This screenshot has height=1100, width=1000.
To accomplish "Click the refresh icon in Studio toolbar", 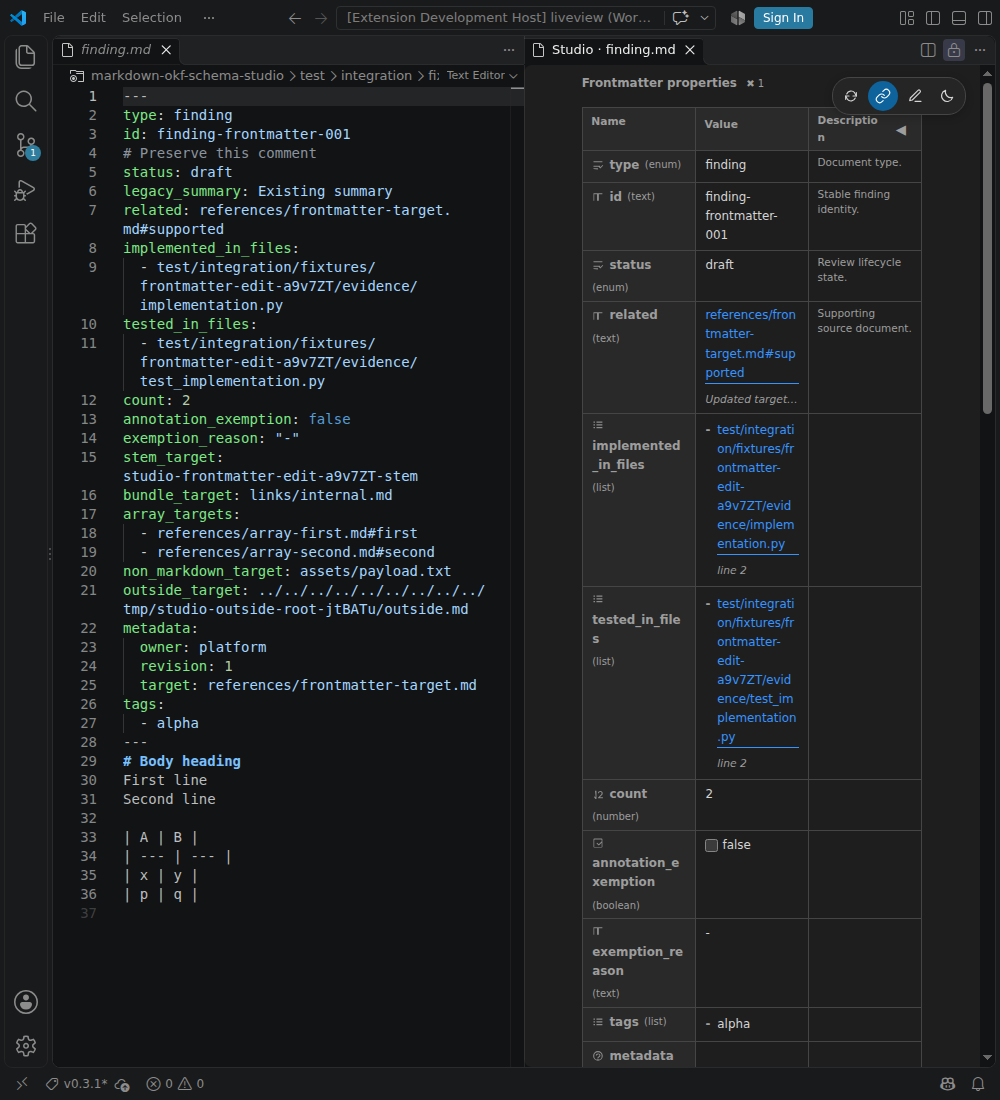I will tap(851, 96).
